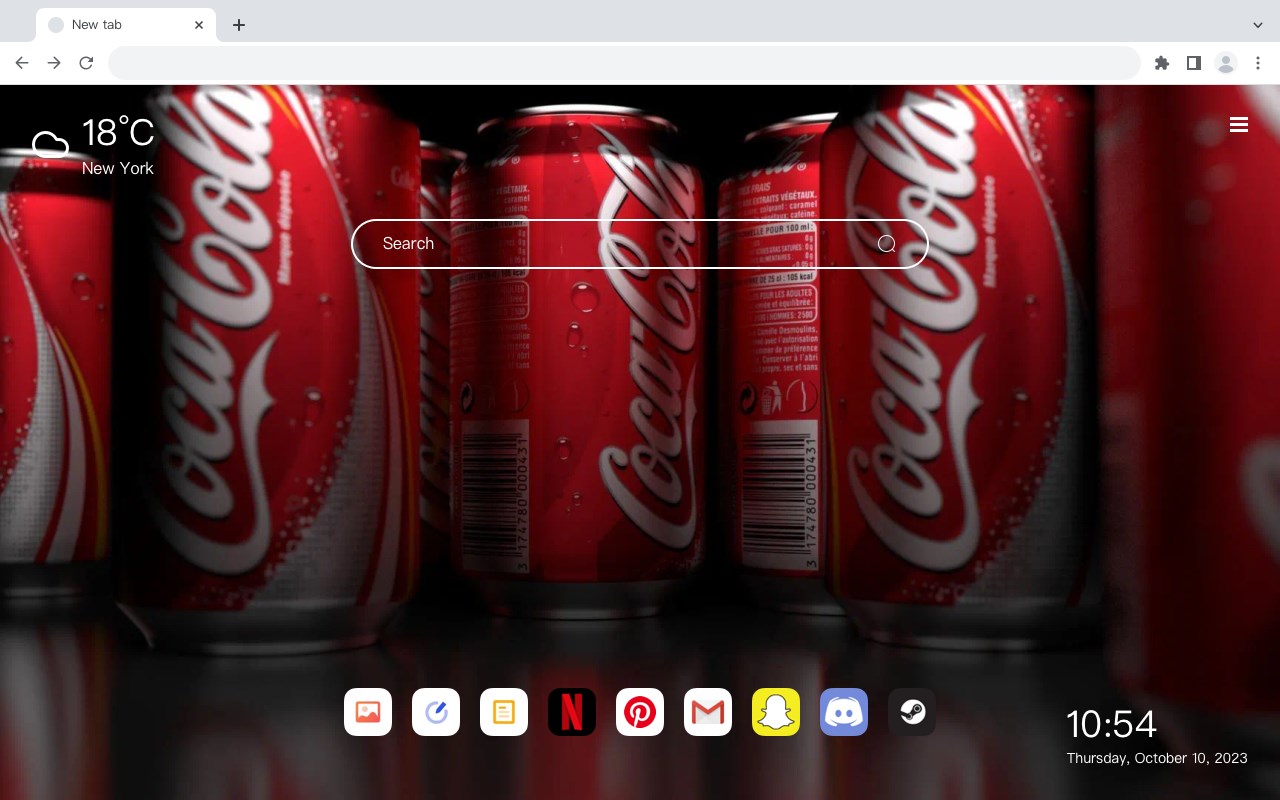Open the Pinterest shortcut
Viewport: 1280px width, 800px height.
pyautogui.click(x=640, y=712)
